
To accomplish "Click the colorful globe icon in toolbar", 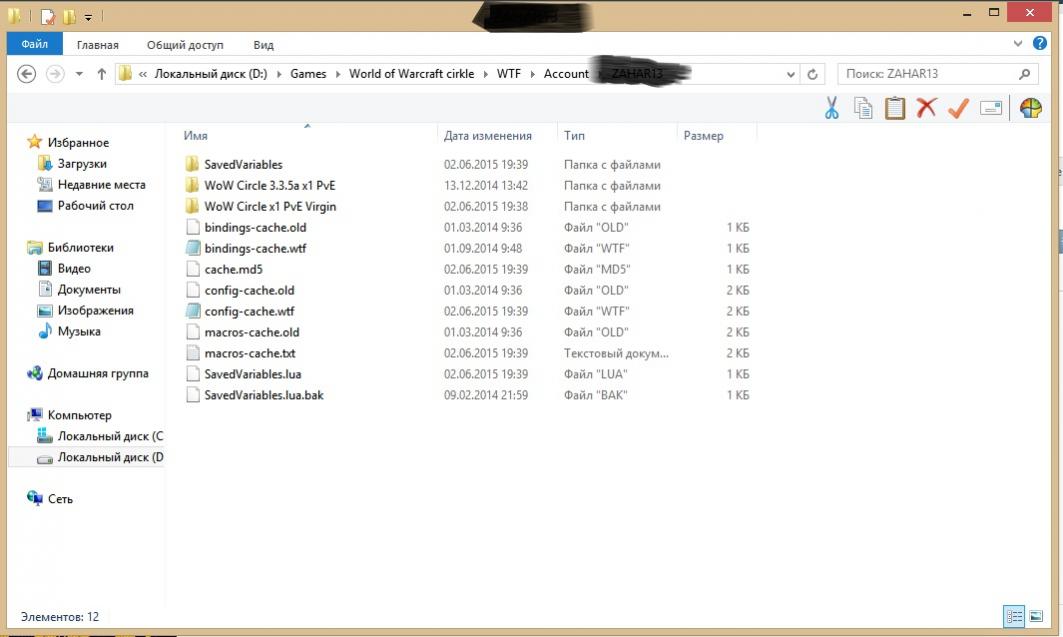I will [1030, 108].
